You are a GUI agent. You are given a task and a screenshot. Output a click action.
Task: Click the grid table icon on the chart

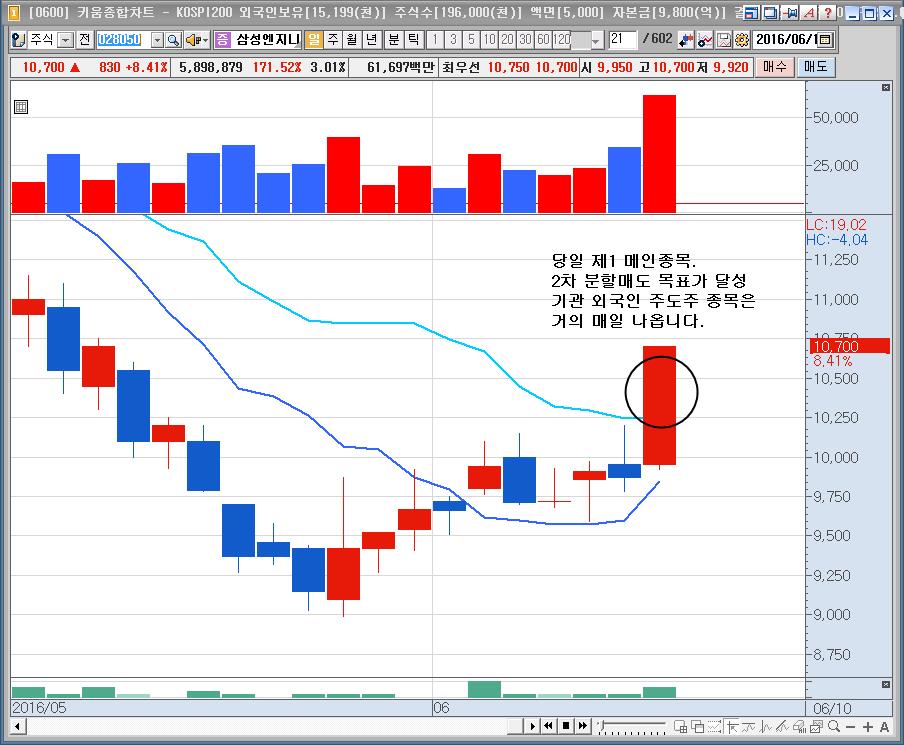click(21, 107)
